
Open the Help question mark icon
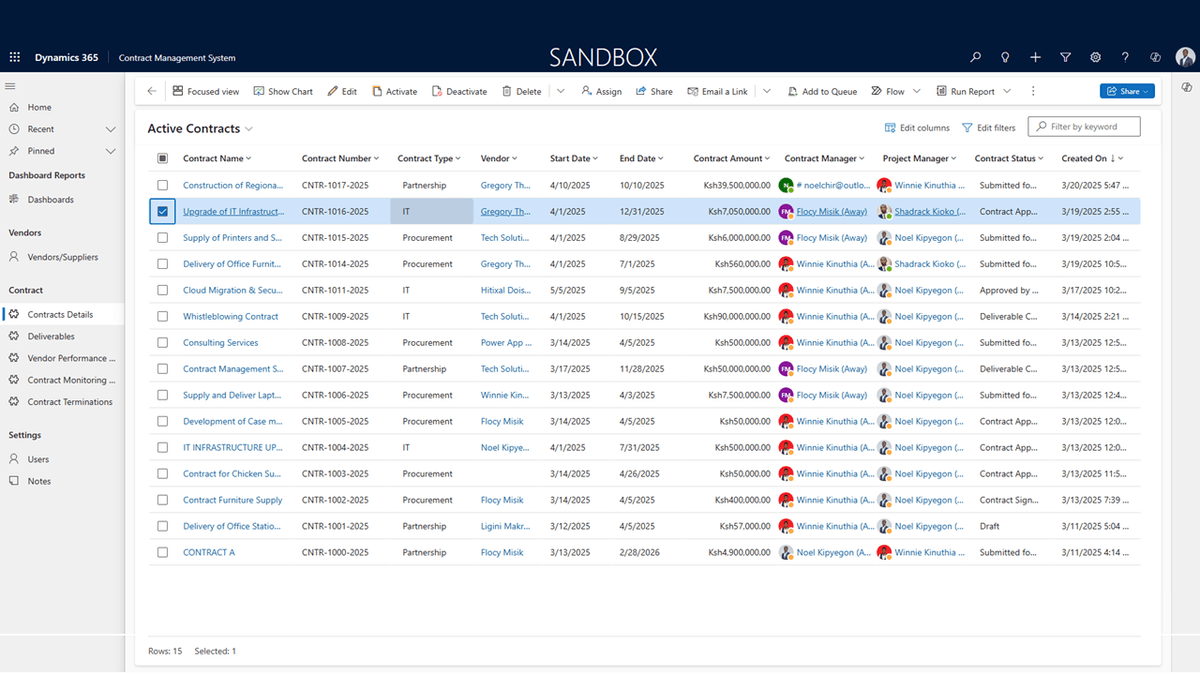pyautogui.click(x=1125, y=57)
